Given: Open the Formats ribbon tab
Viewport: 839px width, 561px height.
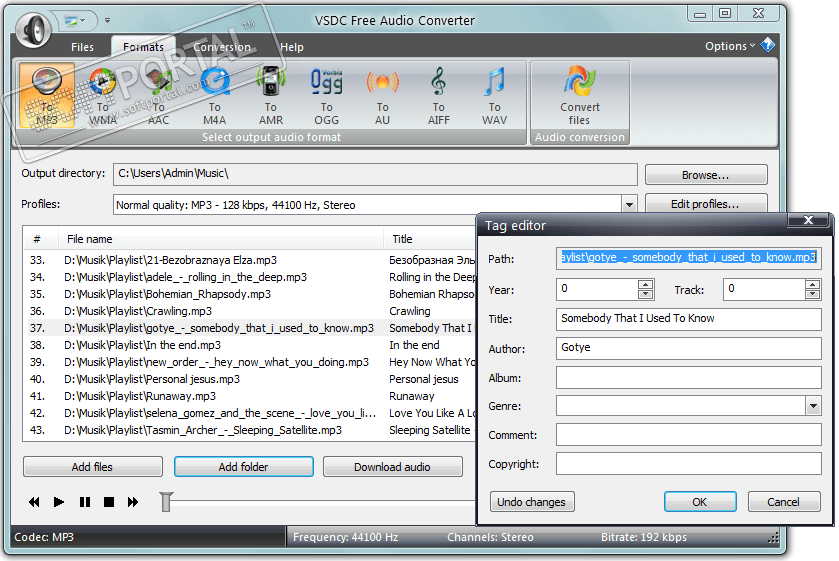Looking at the screenshot, I should pos(143,47).
